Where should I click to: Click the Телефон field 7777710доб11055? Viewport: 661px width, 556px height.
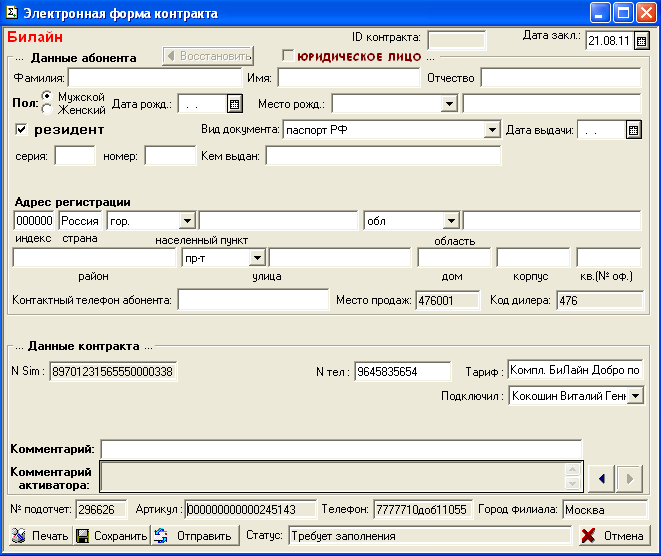[423, 509]
